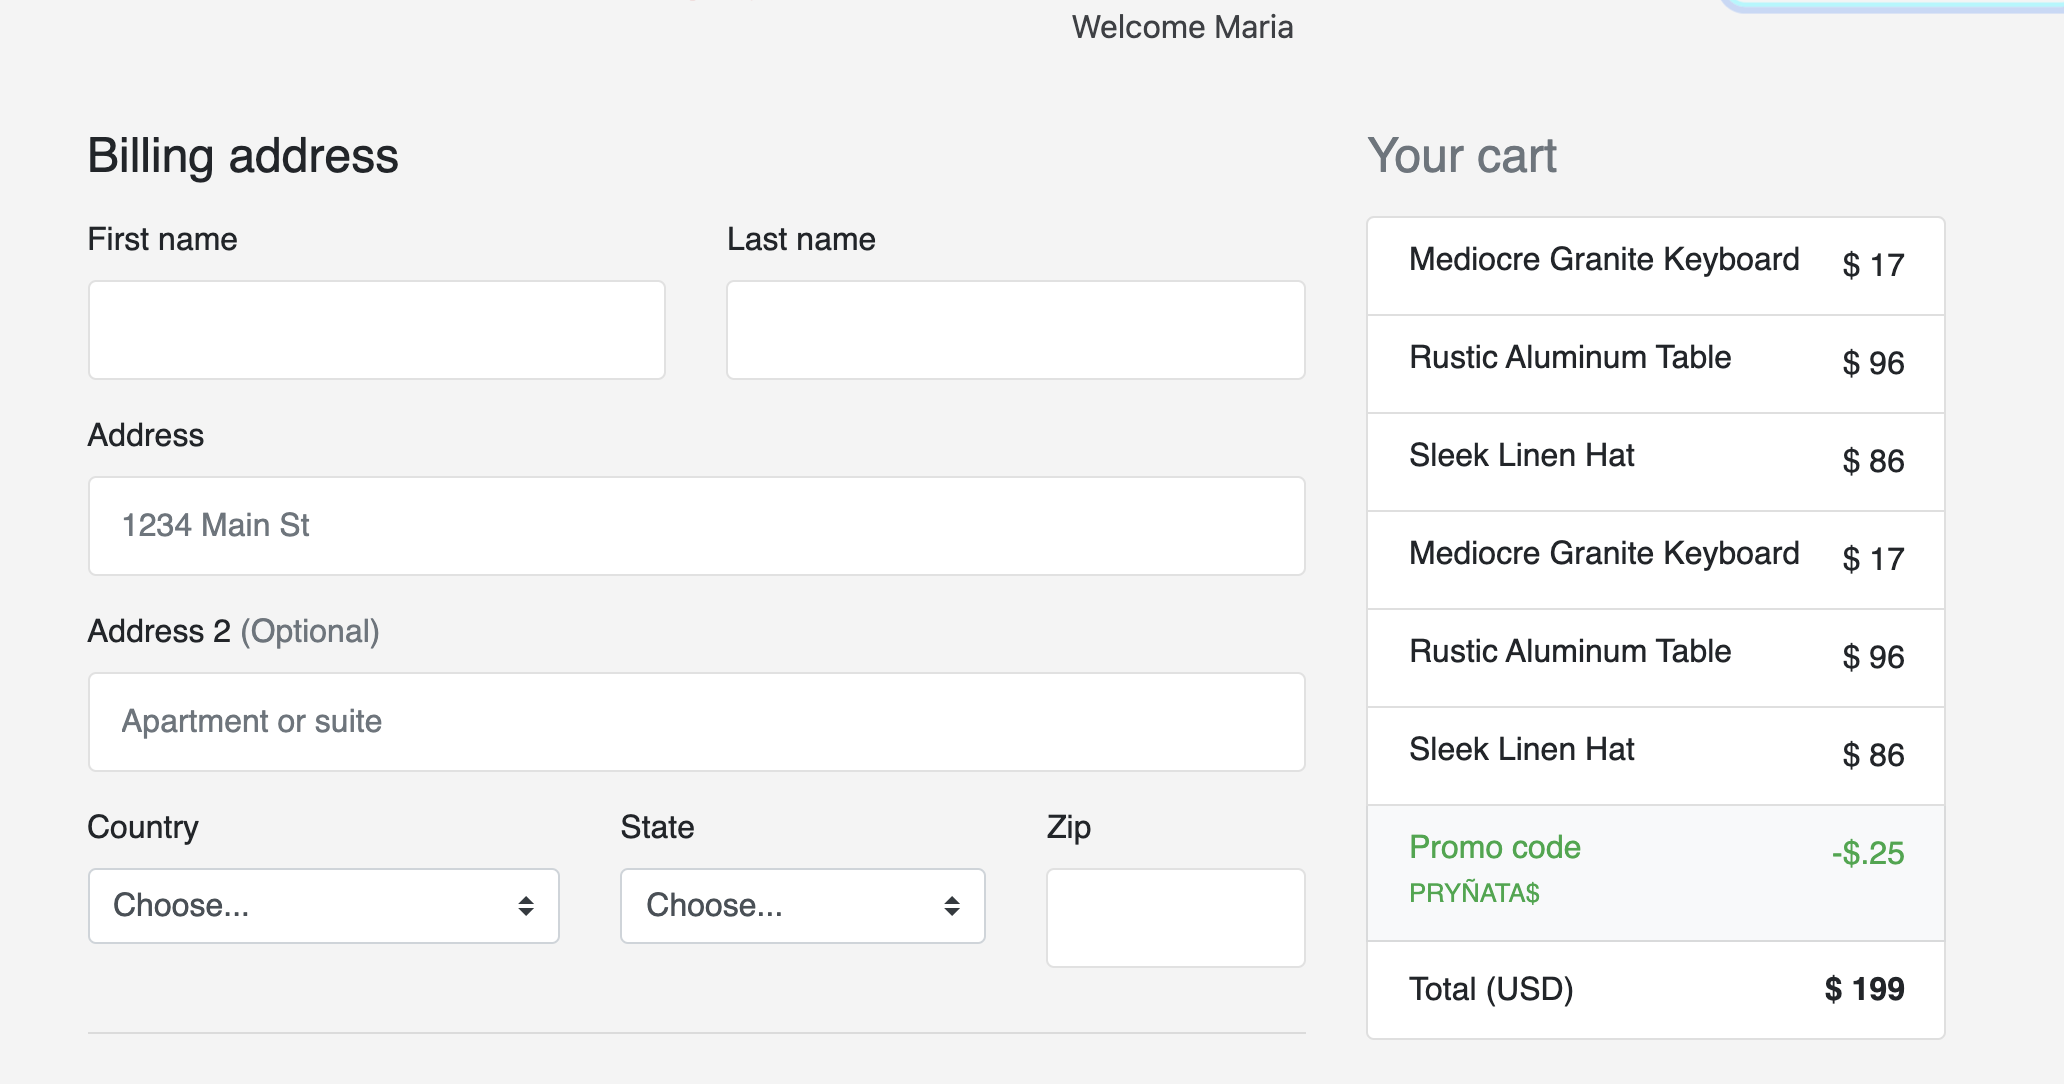2064x1084 pixels.
Task: Click the "Your cart" heading
Action: 1461,156
